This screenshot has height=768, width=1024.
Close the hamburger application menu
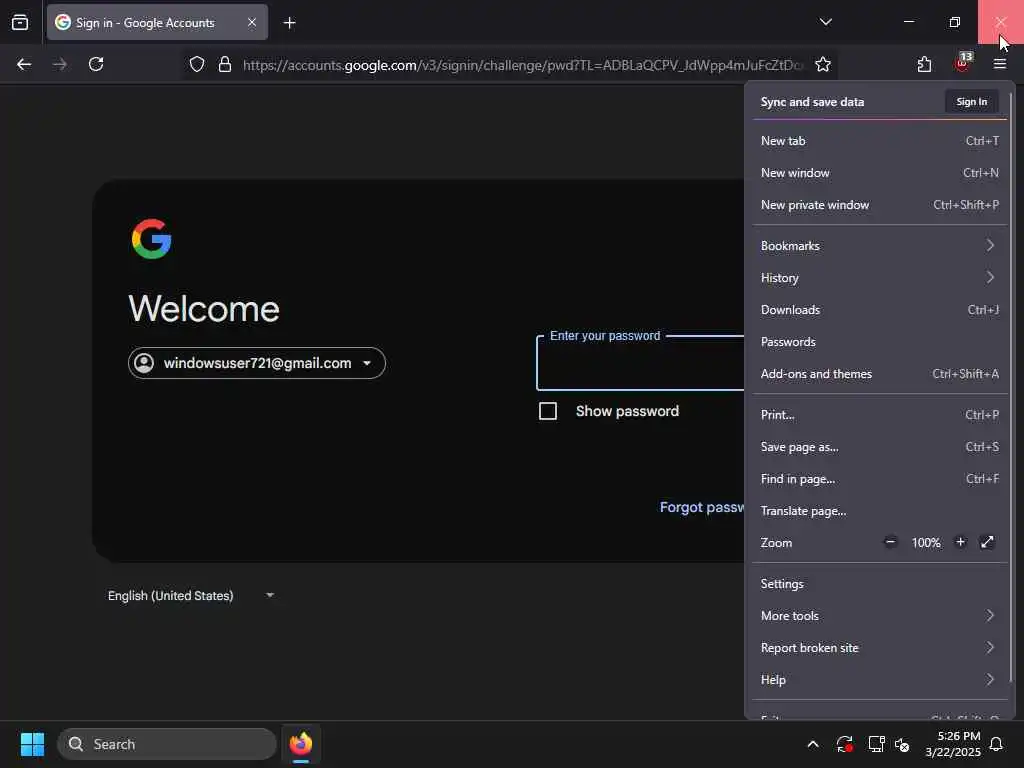click(x=1000, y=64)
